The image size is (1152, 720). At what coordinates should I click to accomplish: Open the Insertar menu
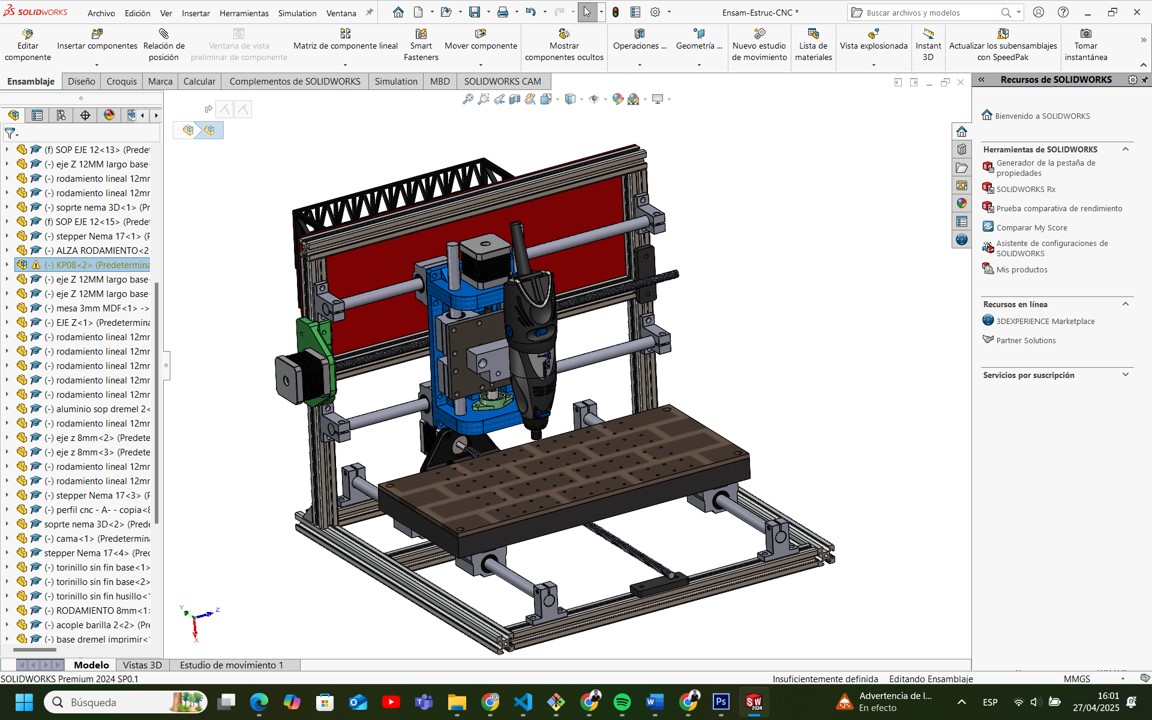[195, 13]
